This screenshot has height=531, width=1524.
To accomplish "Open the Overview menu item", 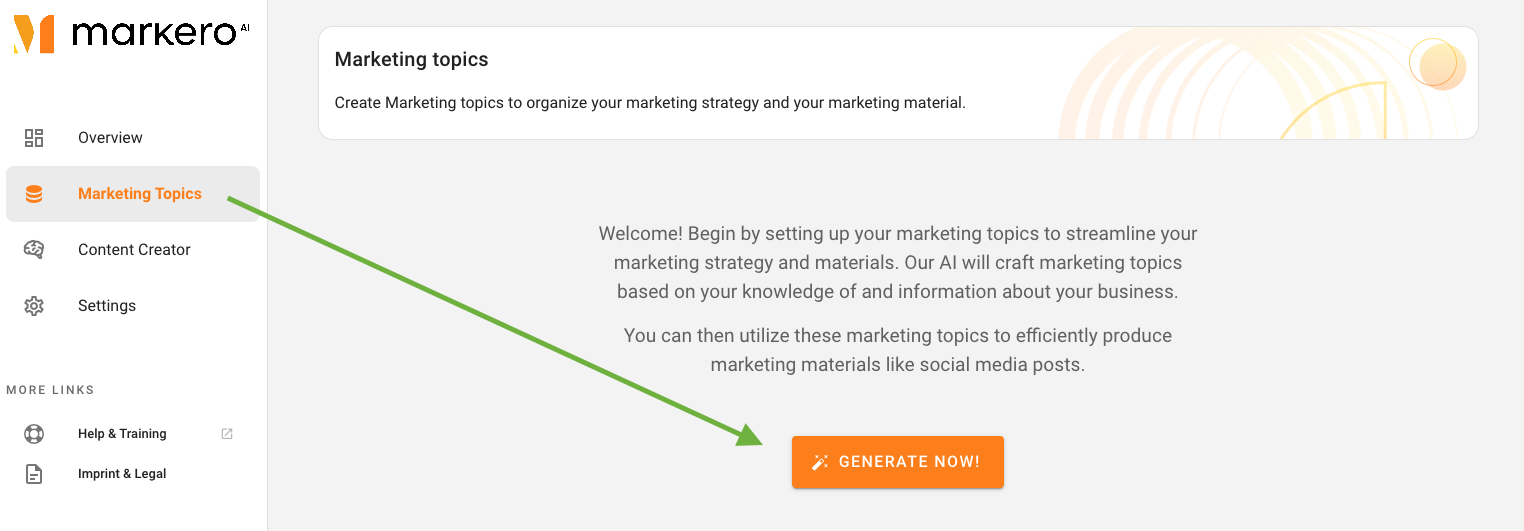I will coord(110,138).
